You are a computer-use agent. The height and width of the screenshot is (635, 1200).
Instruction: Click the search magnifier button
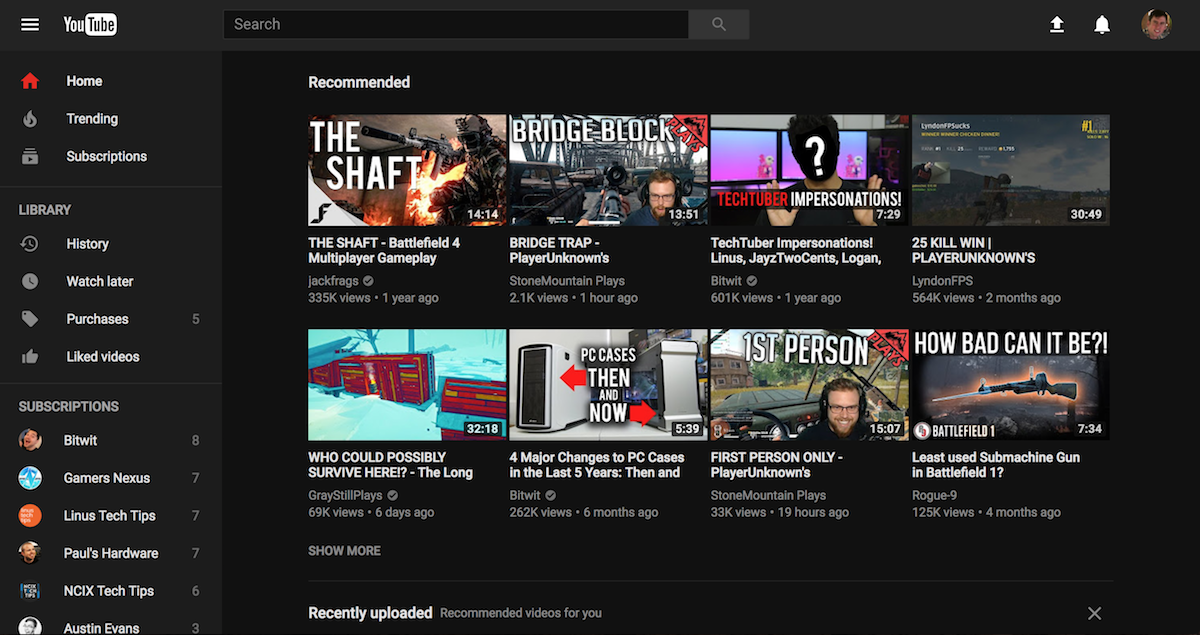tap(718, 23)
